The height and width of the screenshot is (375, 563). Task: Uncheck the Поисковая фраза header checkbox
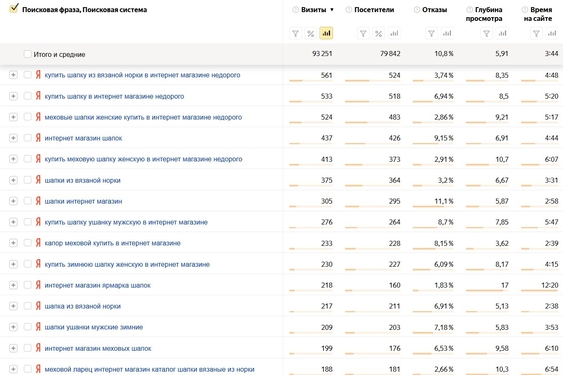[x=14, y=8]
